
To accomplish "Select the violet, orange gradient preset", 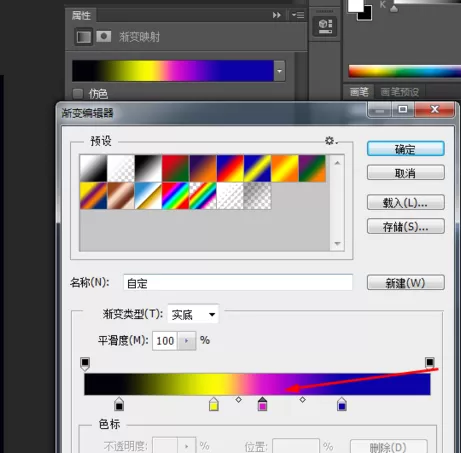I will (x=203, y=168).
